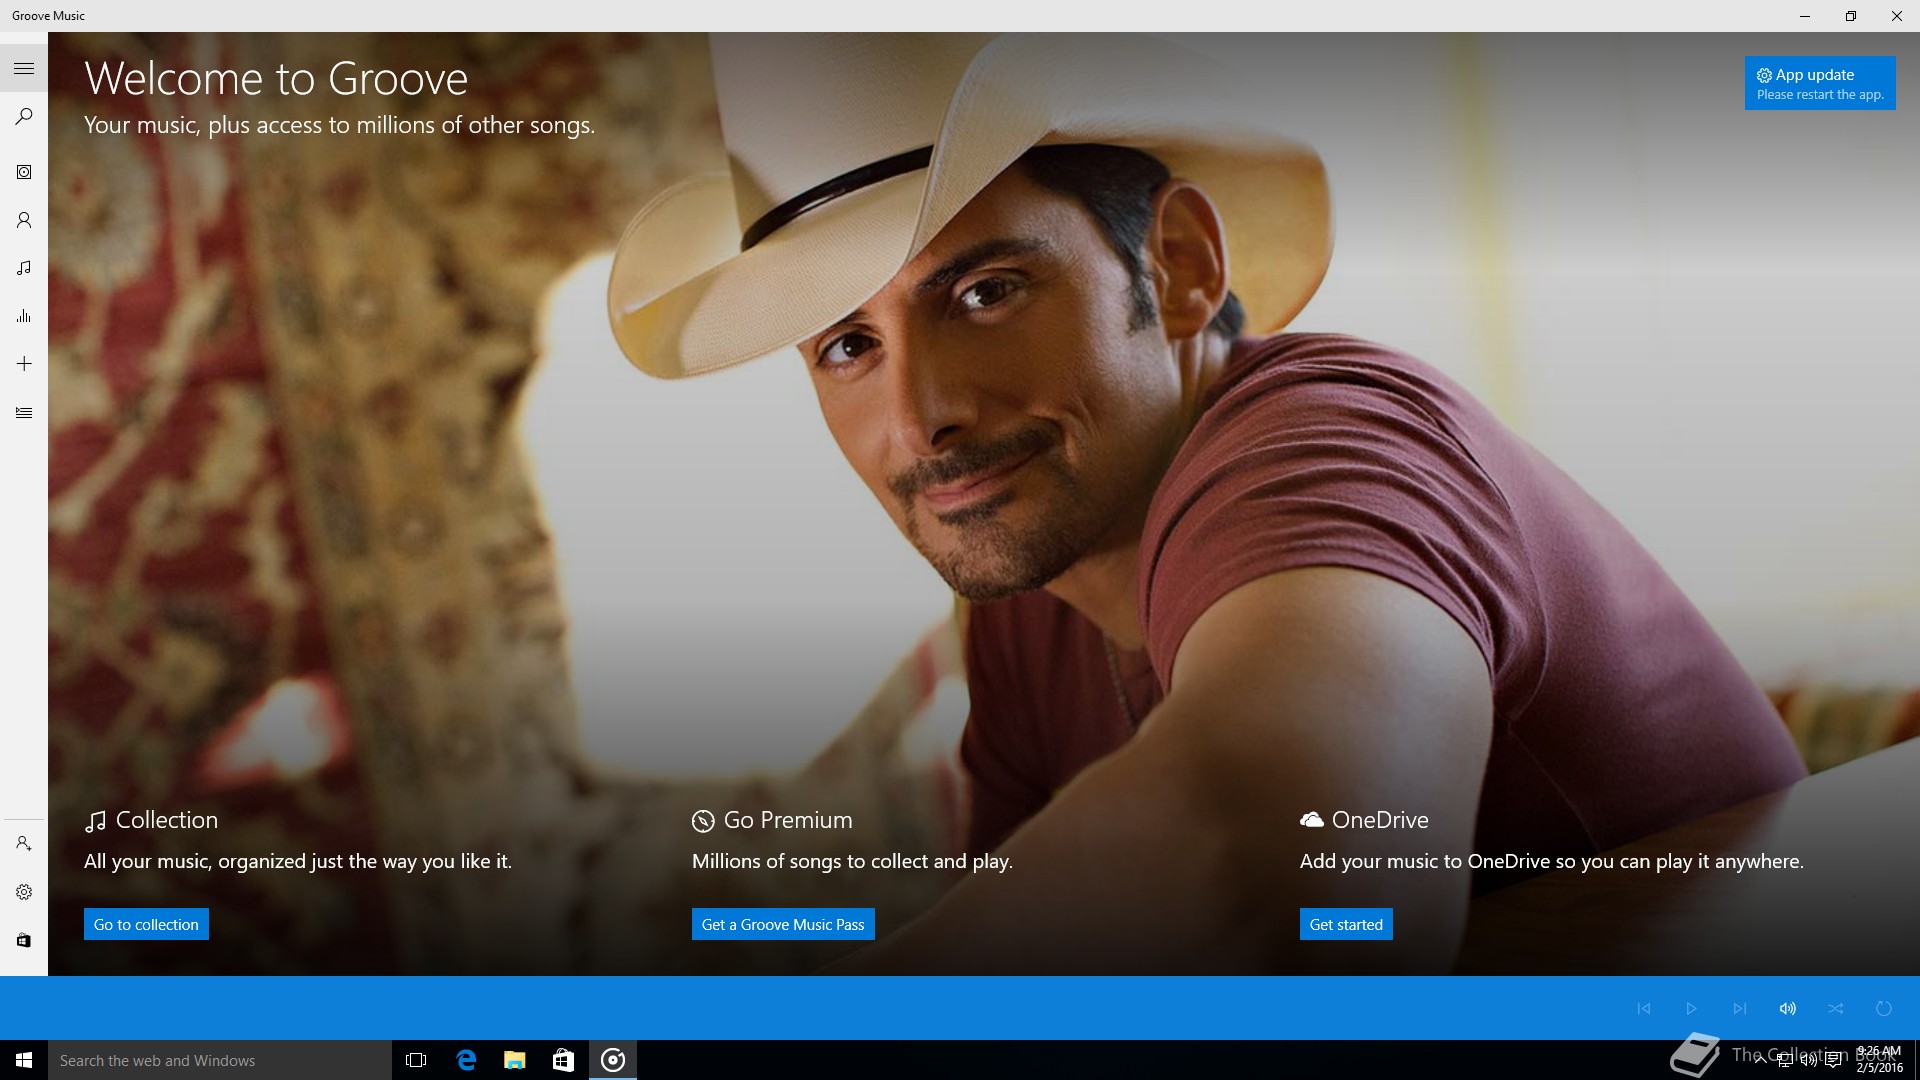
Task: Toggle repeat playback
Action: (1884, 1008)
